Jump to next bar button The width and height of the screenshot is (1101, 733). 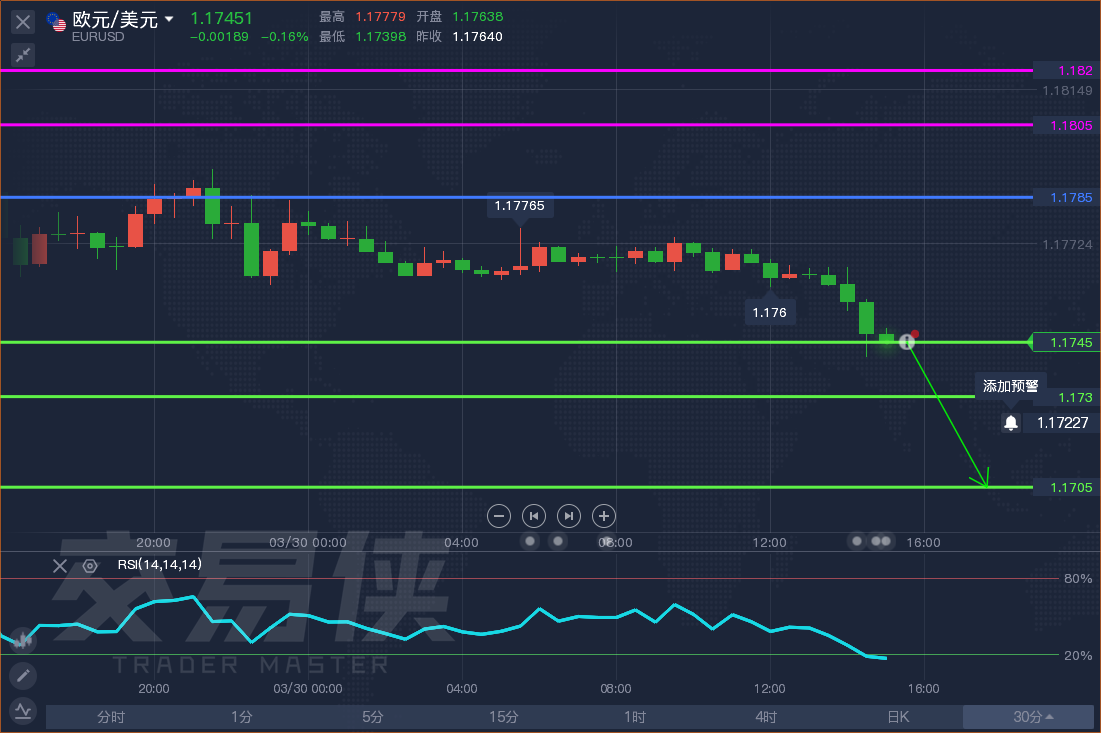pos(569,516)
